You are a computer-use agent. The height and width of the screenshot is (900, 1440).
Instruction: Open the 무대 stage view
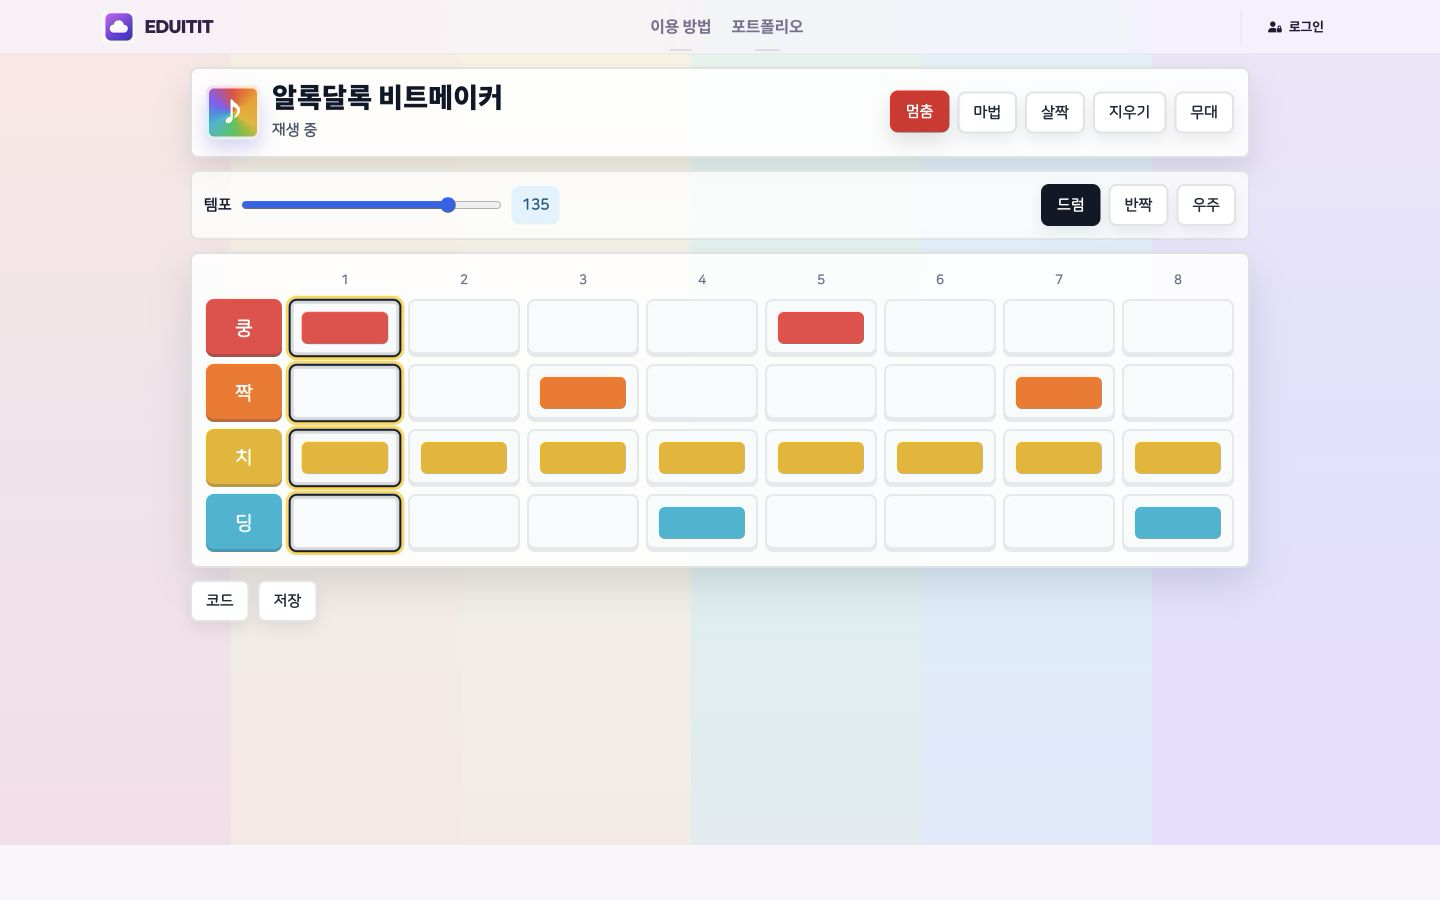pos(1204,112)
